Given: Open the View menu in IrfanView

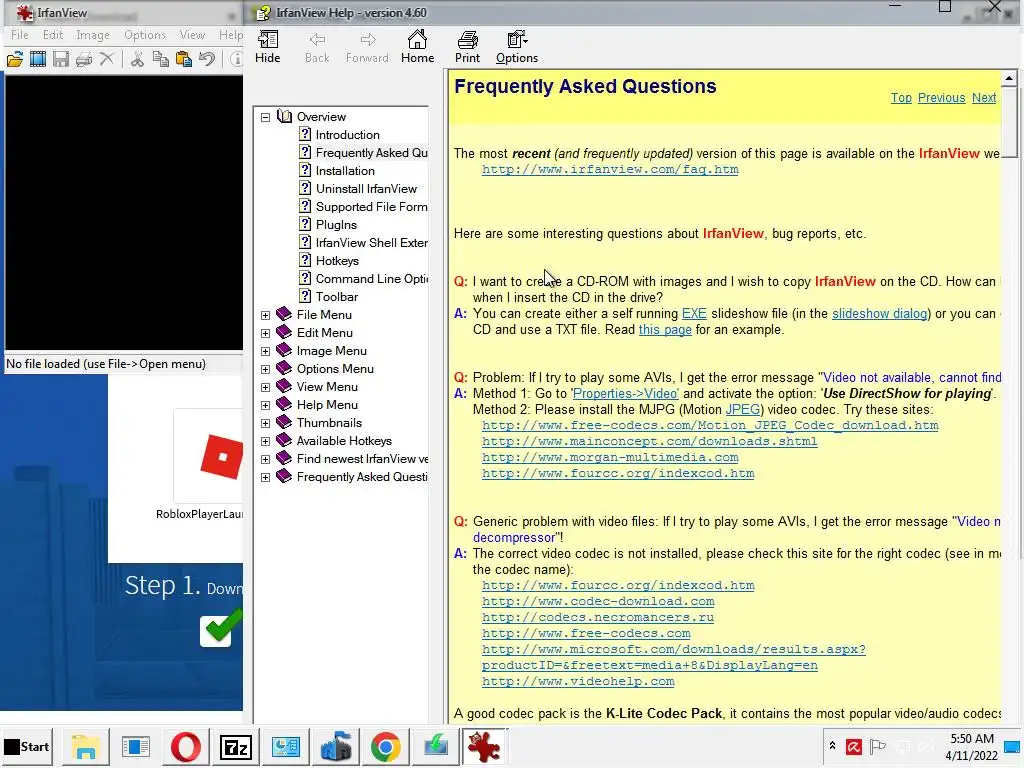Looking at the screenshot, I should [192, 35].
